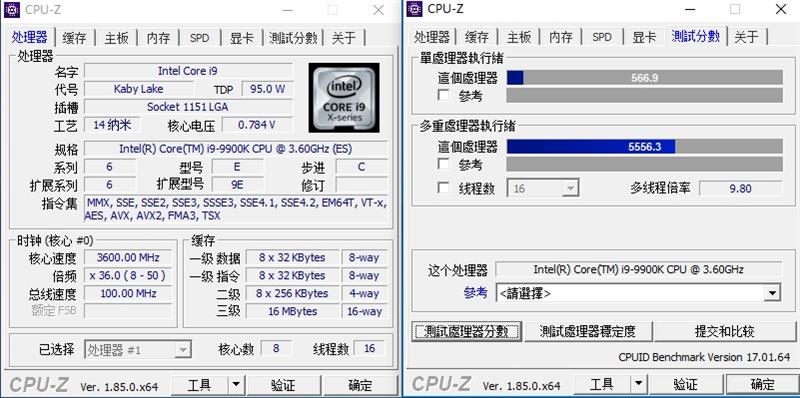This screenshot has height=398, width=800.
Task: Open 内存 tab in right window
Action: [561, 37]
